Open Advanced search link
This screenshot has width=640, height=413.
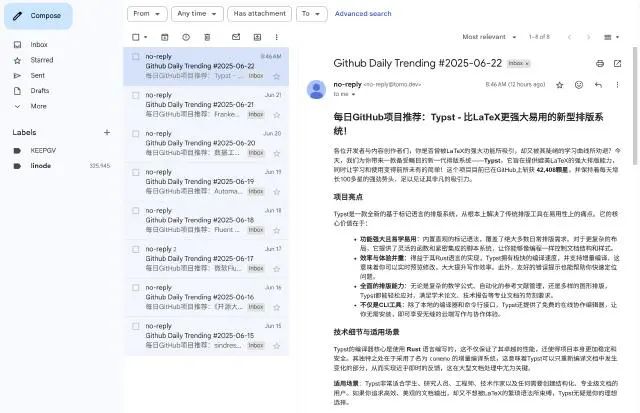tap(363, 14)
